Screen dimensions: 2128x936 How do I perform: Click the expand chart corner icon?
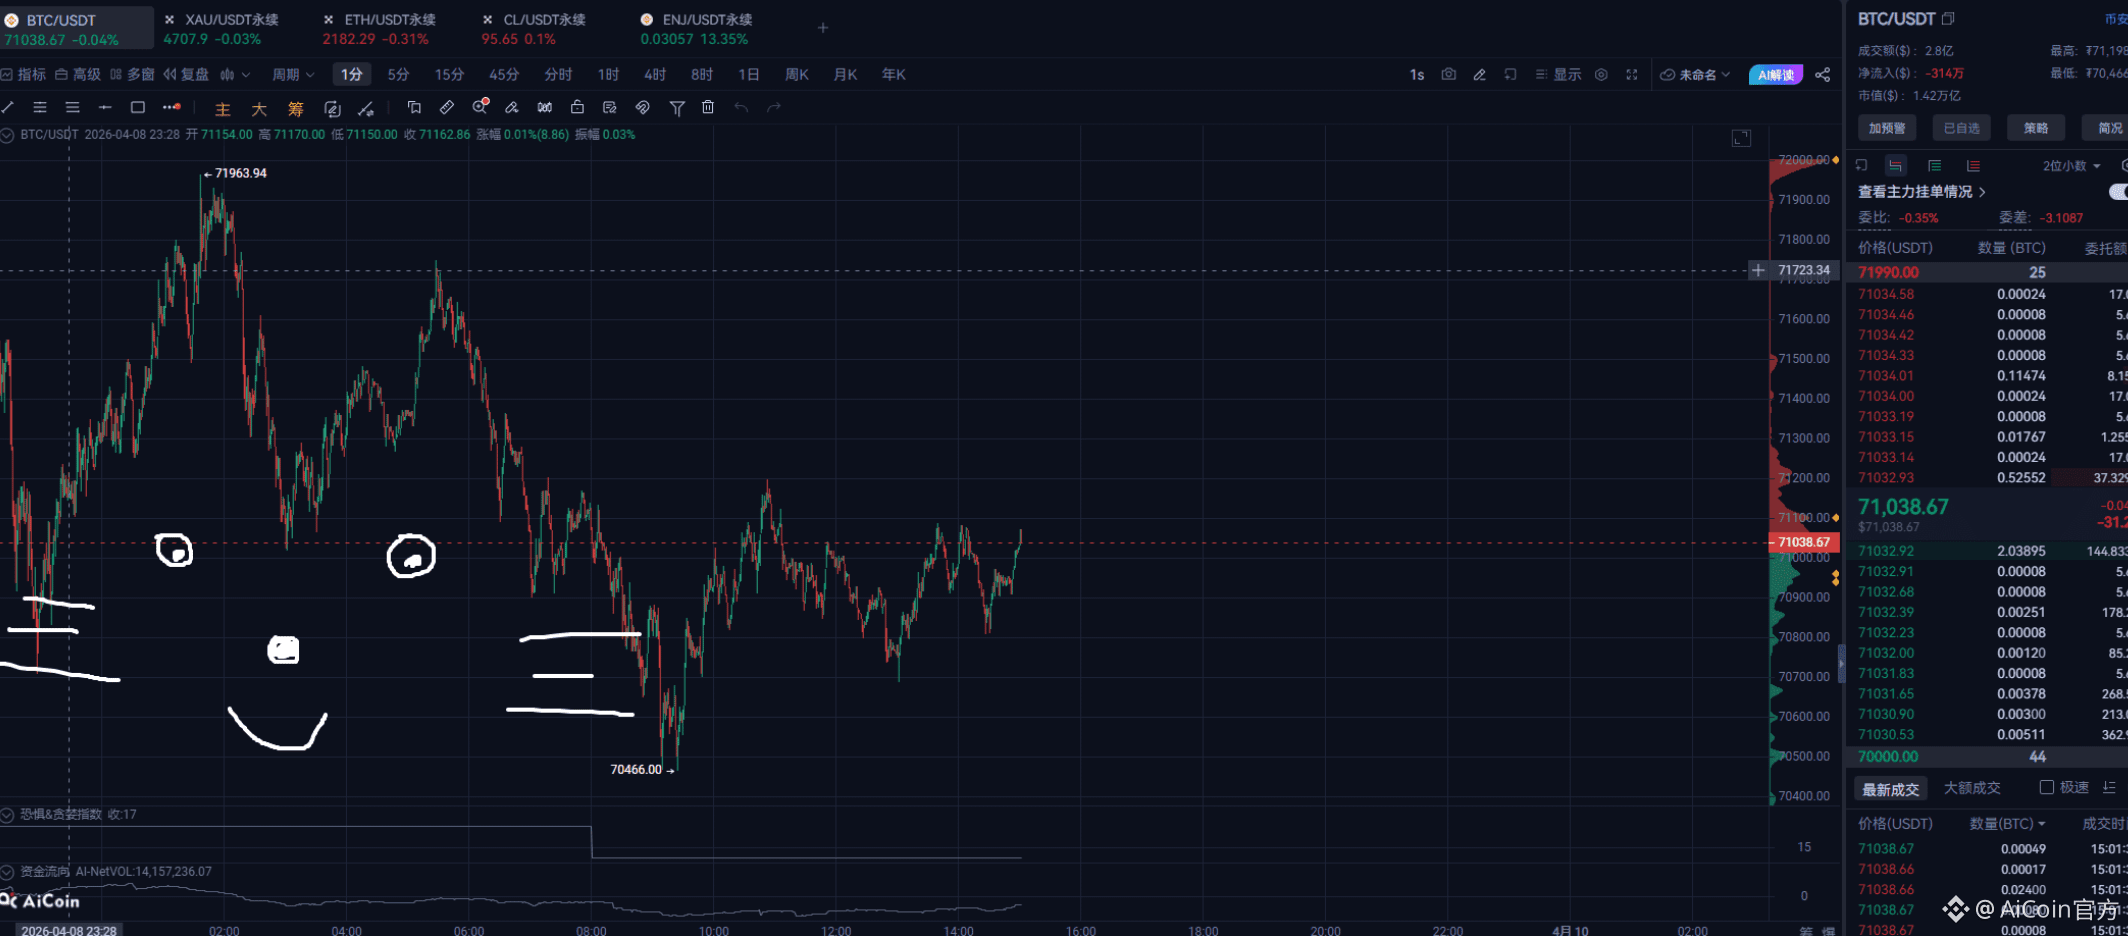(1741, 138)
